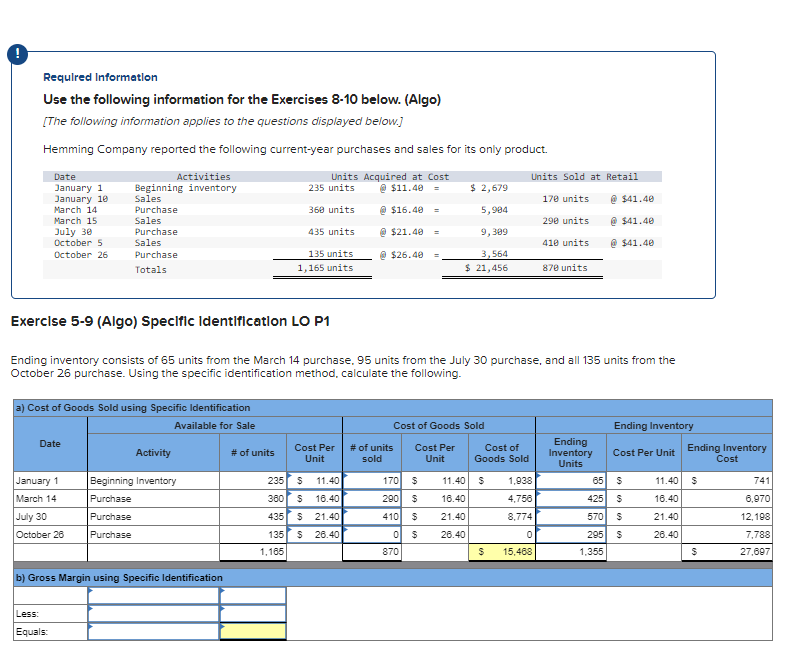This screenshot has height=652, width=802.
Task: Click 'Hemming Company reported' sentence
Action: point(295,149)
